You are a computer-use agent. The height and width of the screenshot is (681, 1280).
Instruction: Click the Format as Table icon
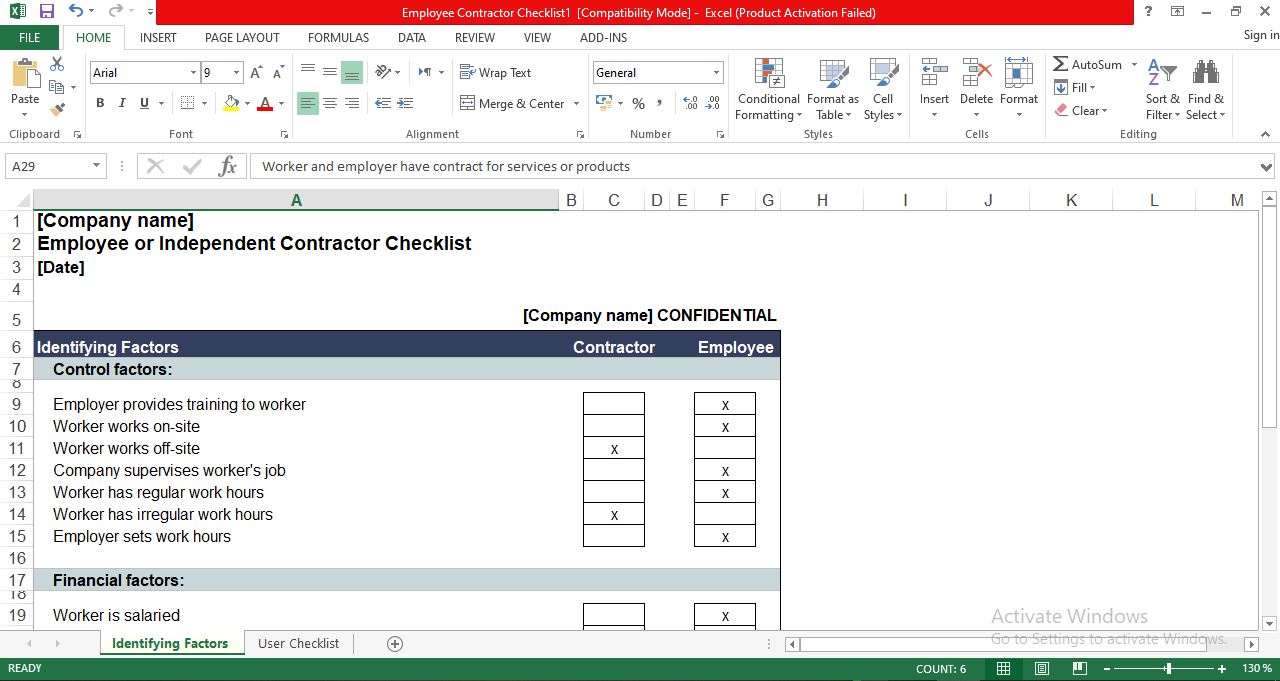[833, 89]
